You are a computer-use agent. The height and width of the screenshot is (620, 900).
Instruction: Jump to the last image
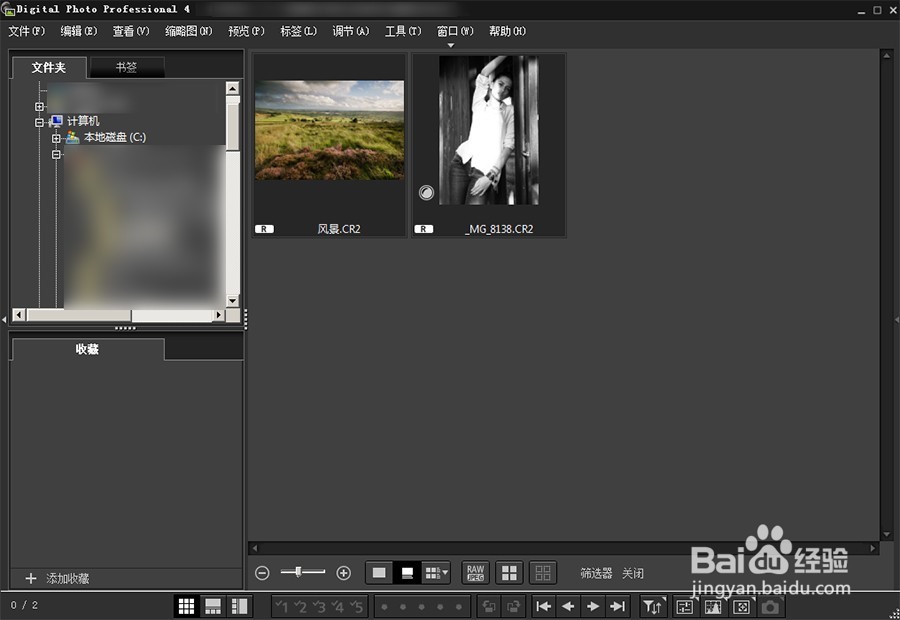click(618, 606)
